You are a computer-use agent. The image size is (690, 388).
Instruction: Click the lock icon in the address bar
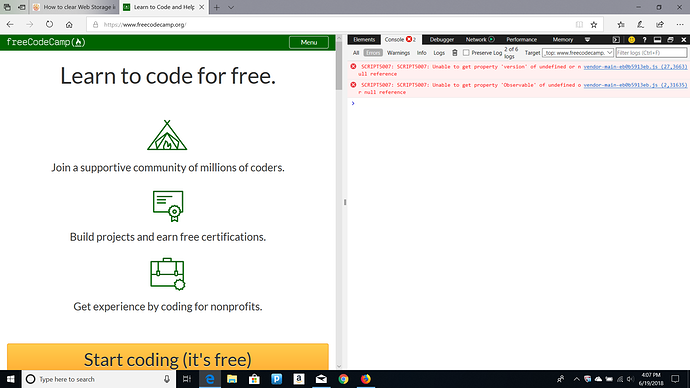(x=95, y=25)
